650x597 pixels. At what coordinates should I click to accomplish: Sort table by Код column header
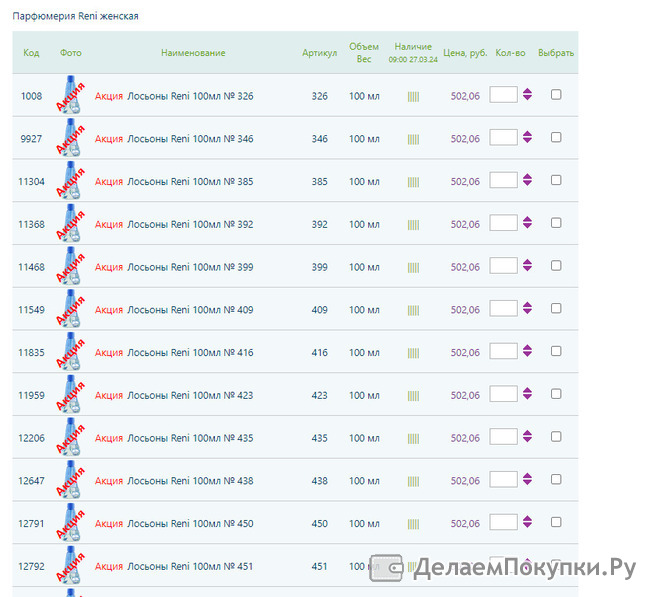pos(31,53)
